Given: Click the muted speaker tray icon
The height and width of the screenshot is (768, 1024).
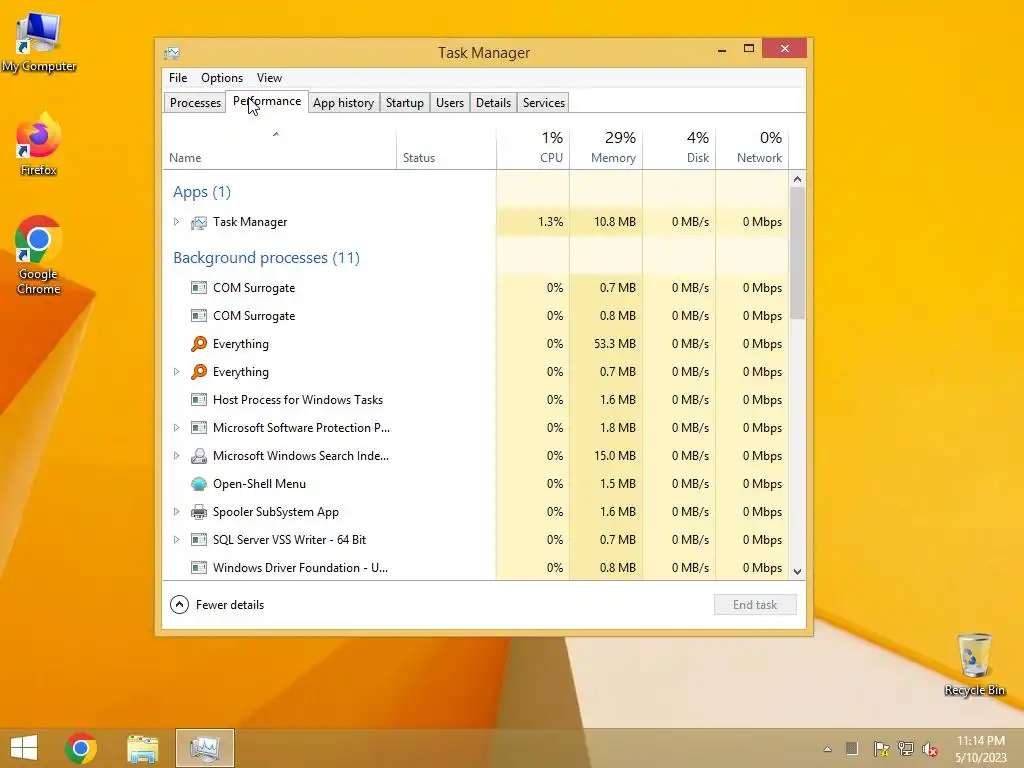Looking at the screenshot, I should pyautogui.click(x=930, y=749).
